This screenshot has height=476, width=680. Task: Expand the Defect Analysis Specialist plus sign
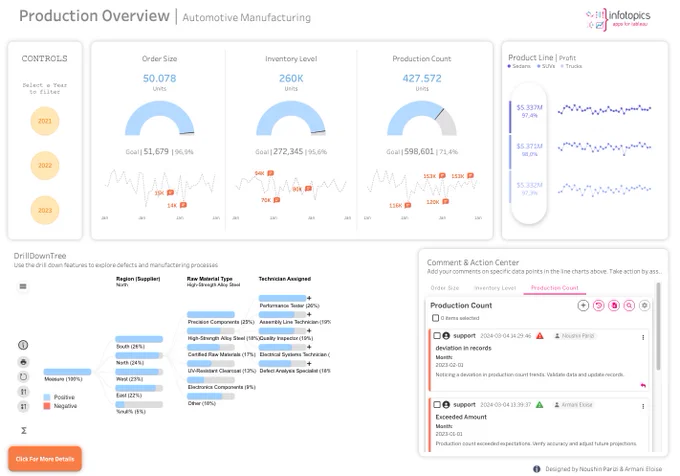(309, 363)
